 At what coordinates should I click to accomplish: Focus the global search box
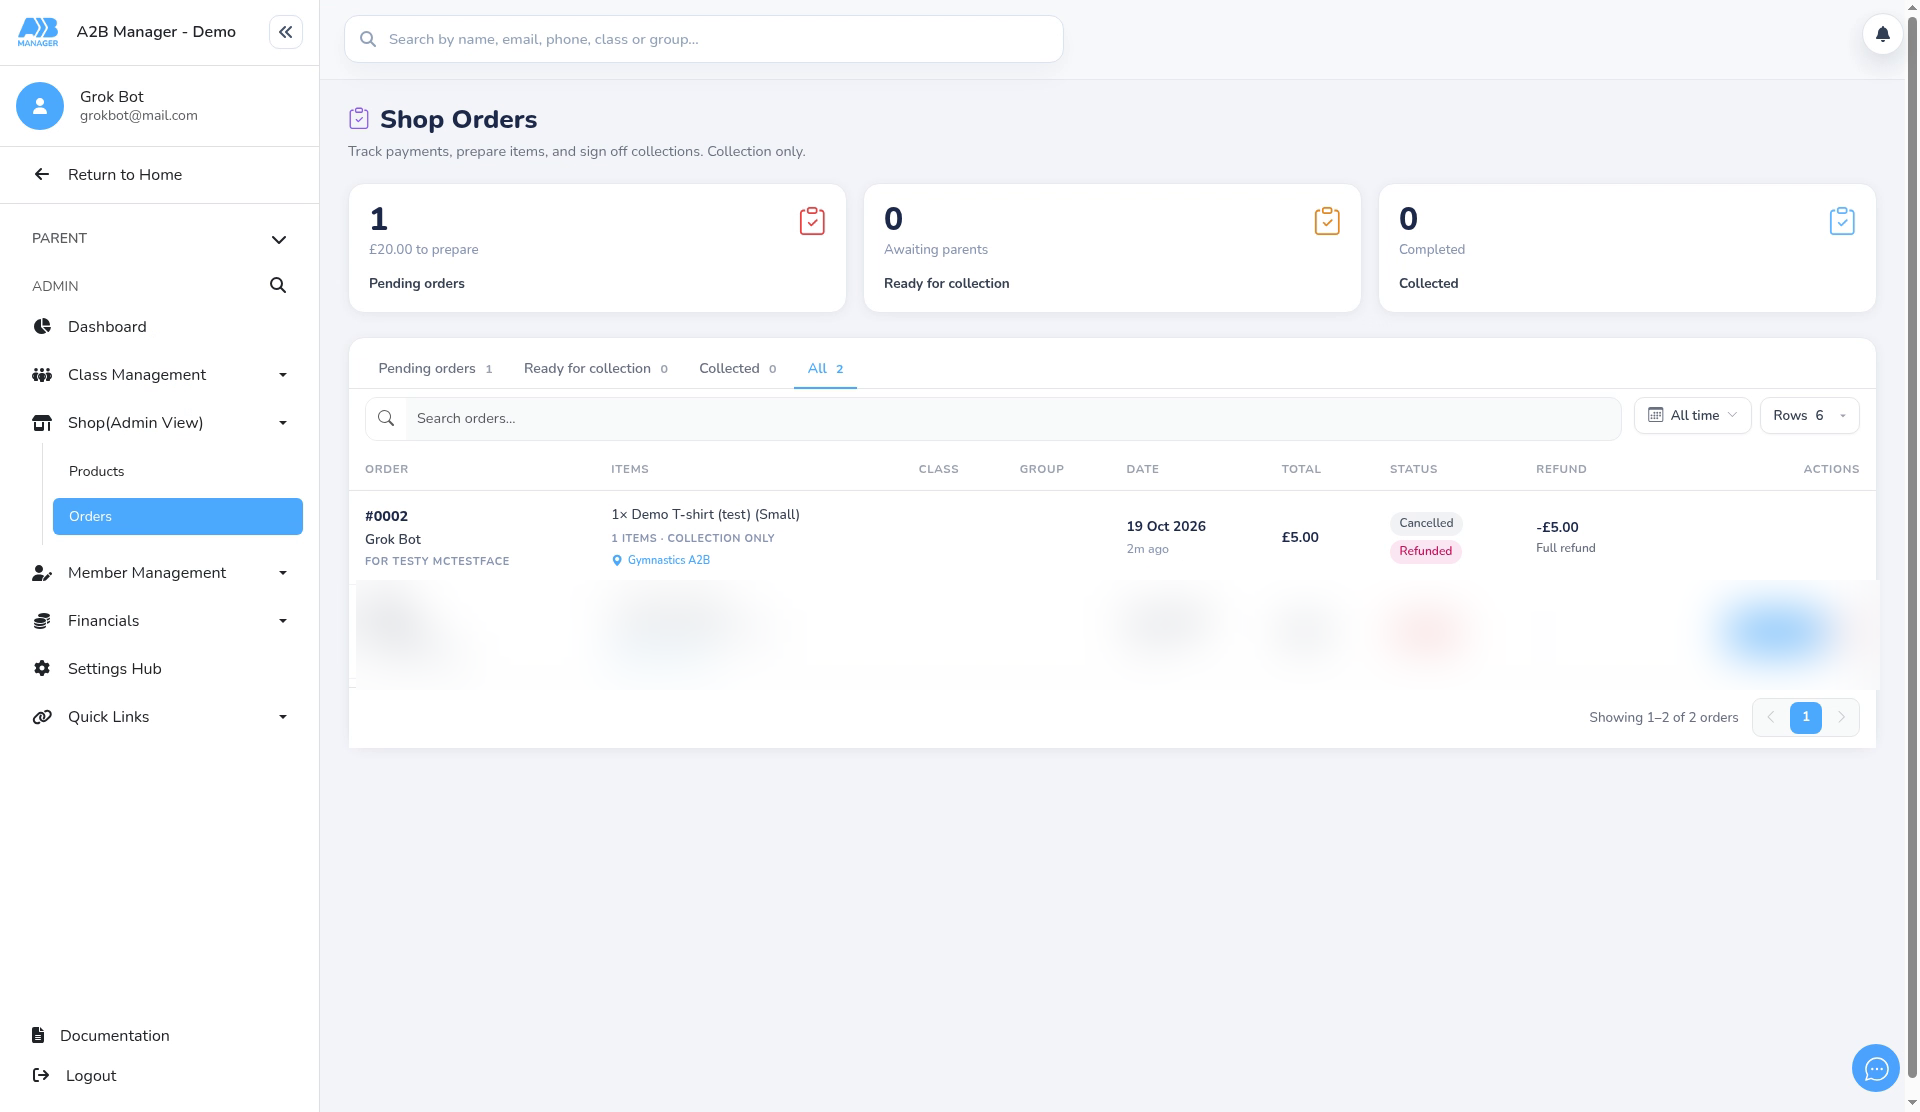(x=703, y=39)
